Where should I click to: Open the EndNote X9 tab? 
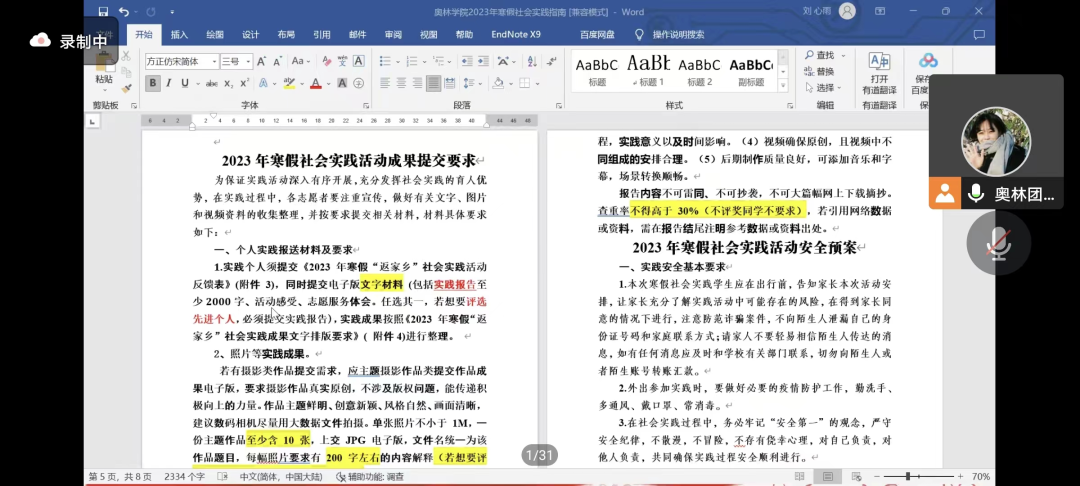coord(516,34)
